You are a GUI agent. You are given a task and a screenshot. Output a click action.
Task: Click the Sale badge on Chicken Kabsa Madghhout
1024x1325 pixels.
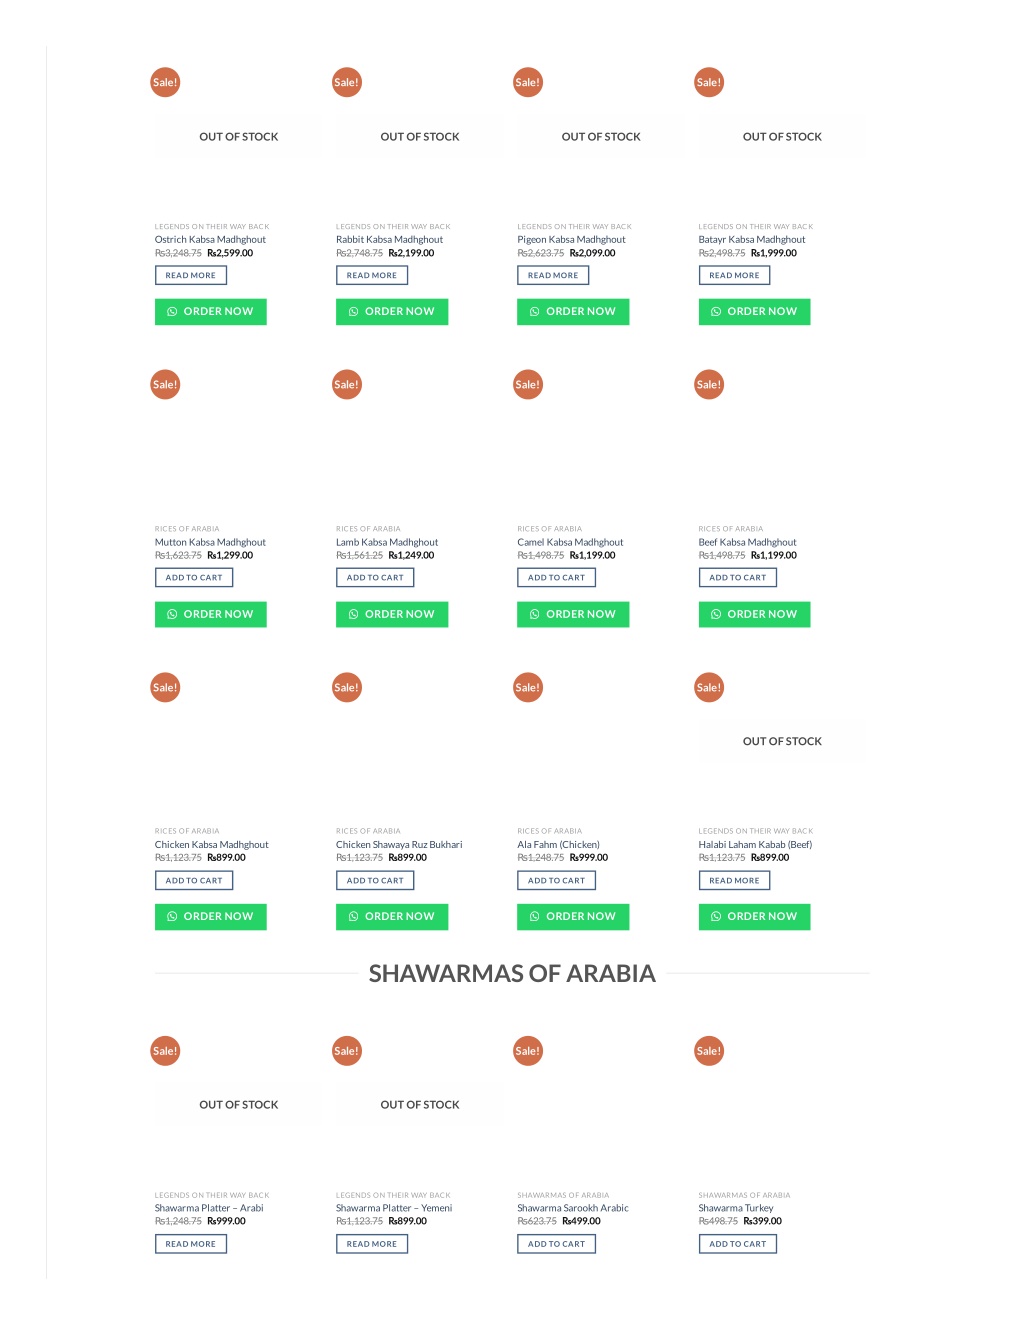pyautogui.click(x=165, y=688)
